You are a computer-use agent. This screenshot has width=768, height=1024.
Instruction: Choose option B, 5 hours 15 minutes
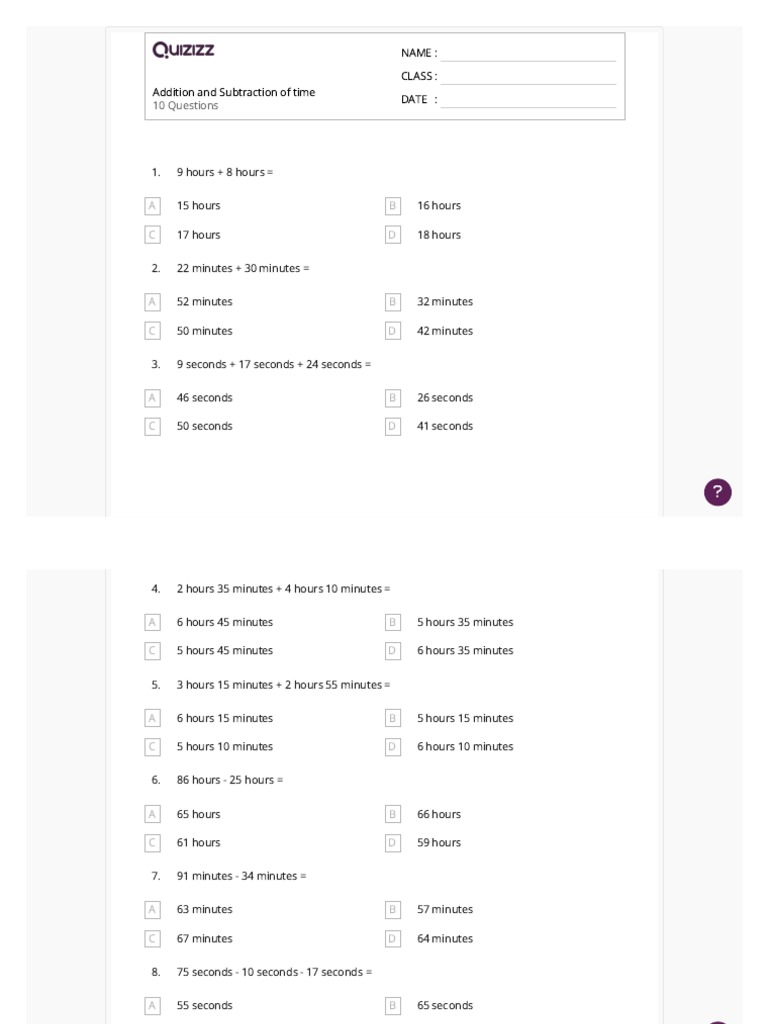(393, 718)
